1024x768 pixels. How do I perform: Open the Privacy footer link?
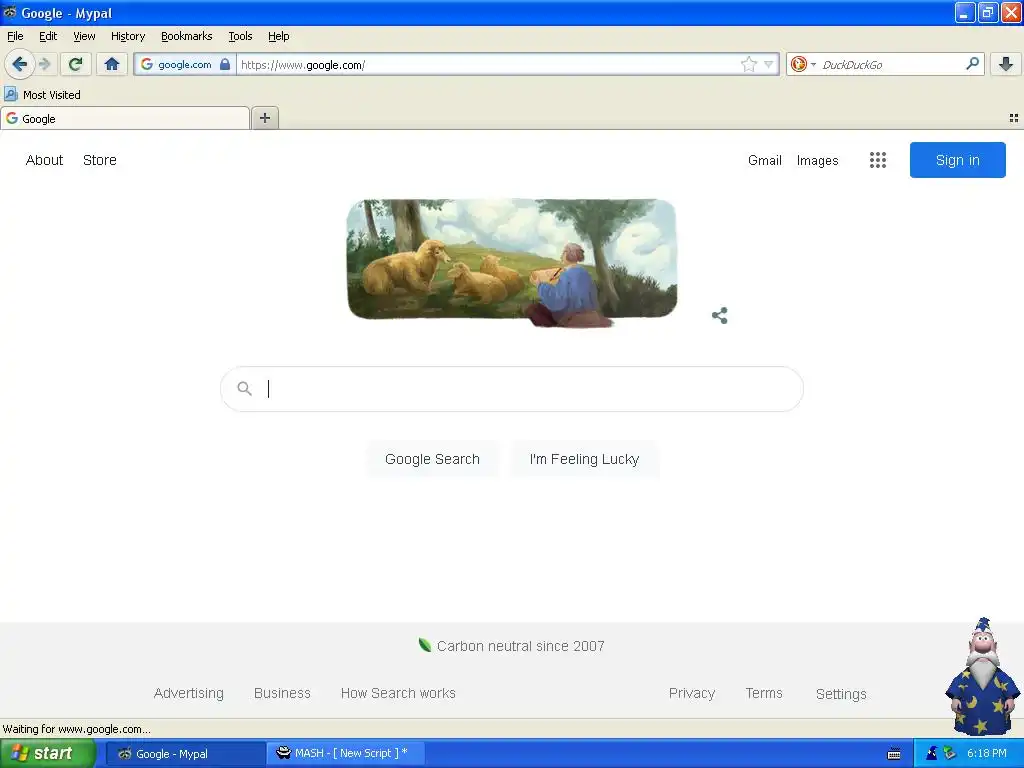click(692, 693)
